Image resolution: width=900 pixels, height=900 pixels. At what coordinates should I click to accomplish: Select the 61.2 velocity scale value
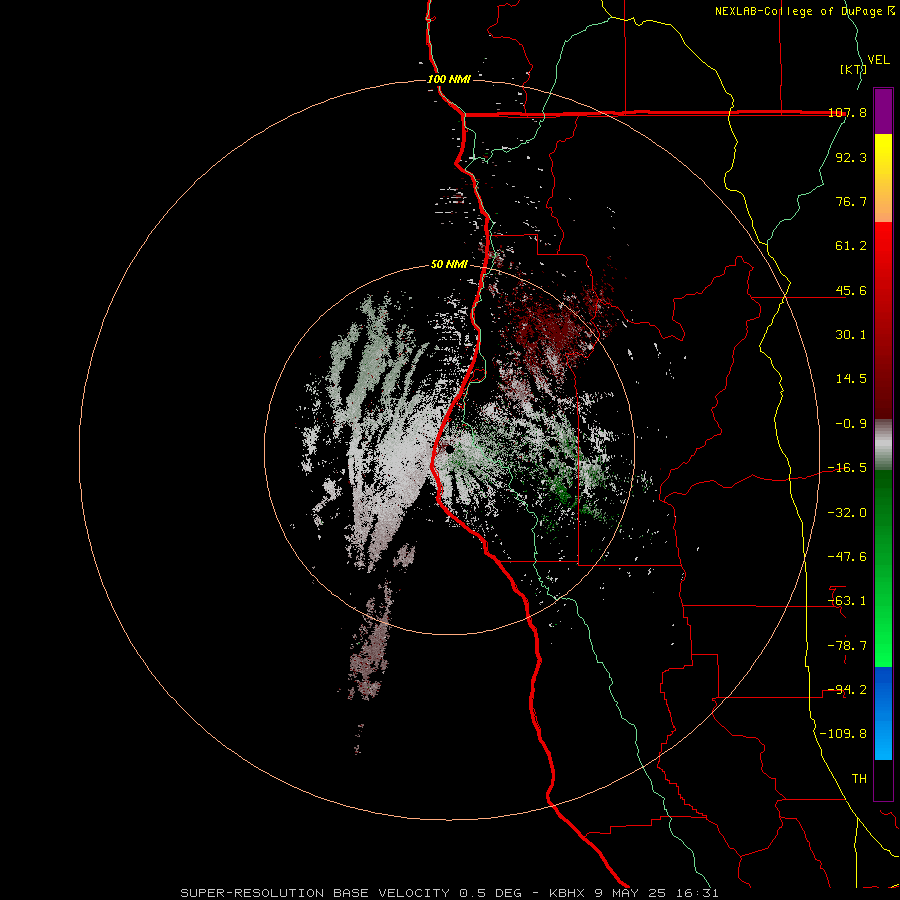851,246
